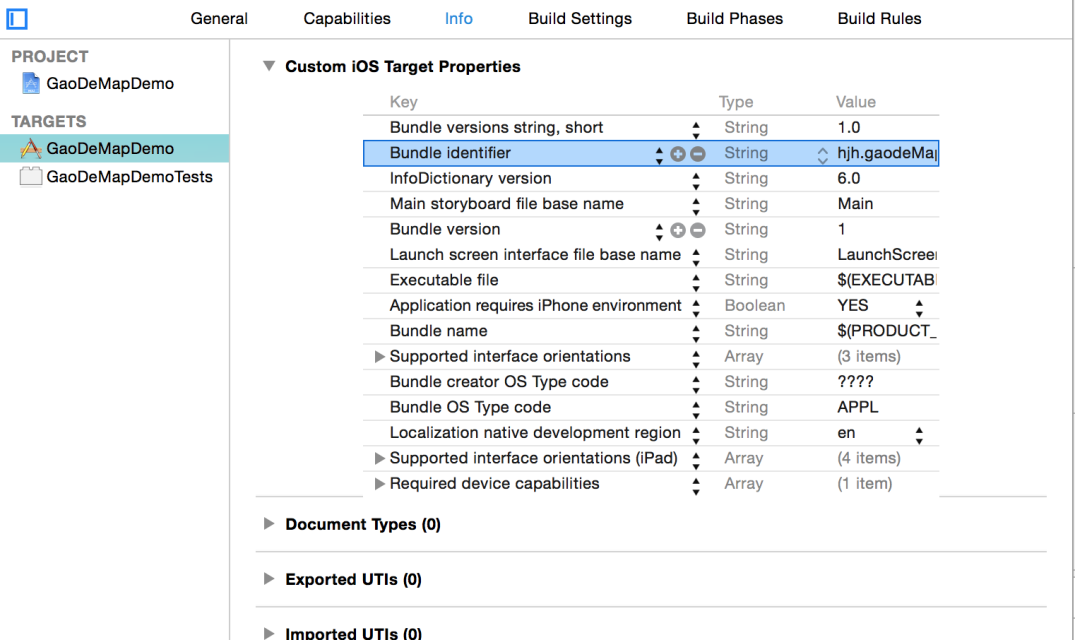Click the plus icon on Bundle version row

(x=678, y=230)
